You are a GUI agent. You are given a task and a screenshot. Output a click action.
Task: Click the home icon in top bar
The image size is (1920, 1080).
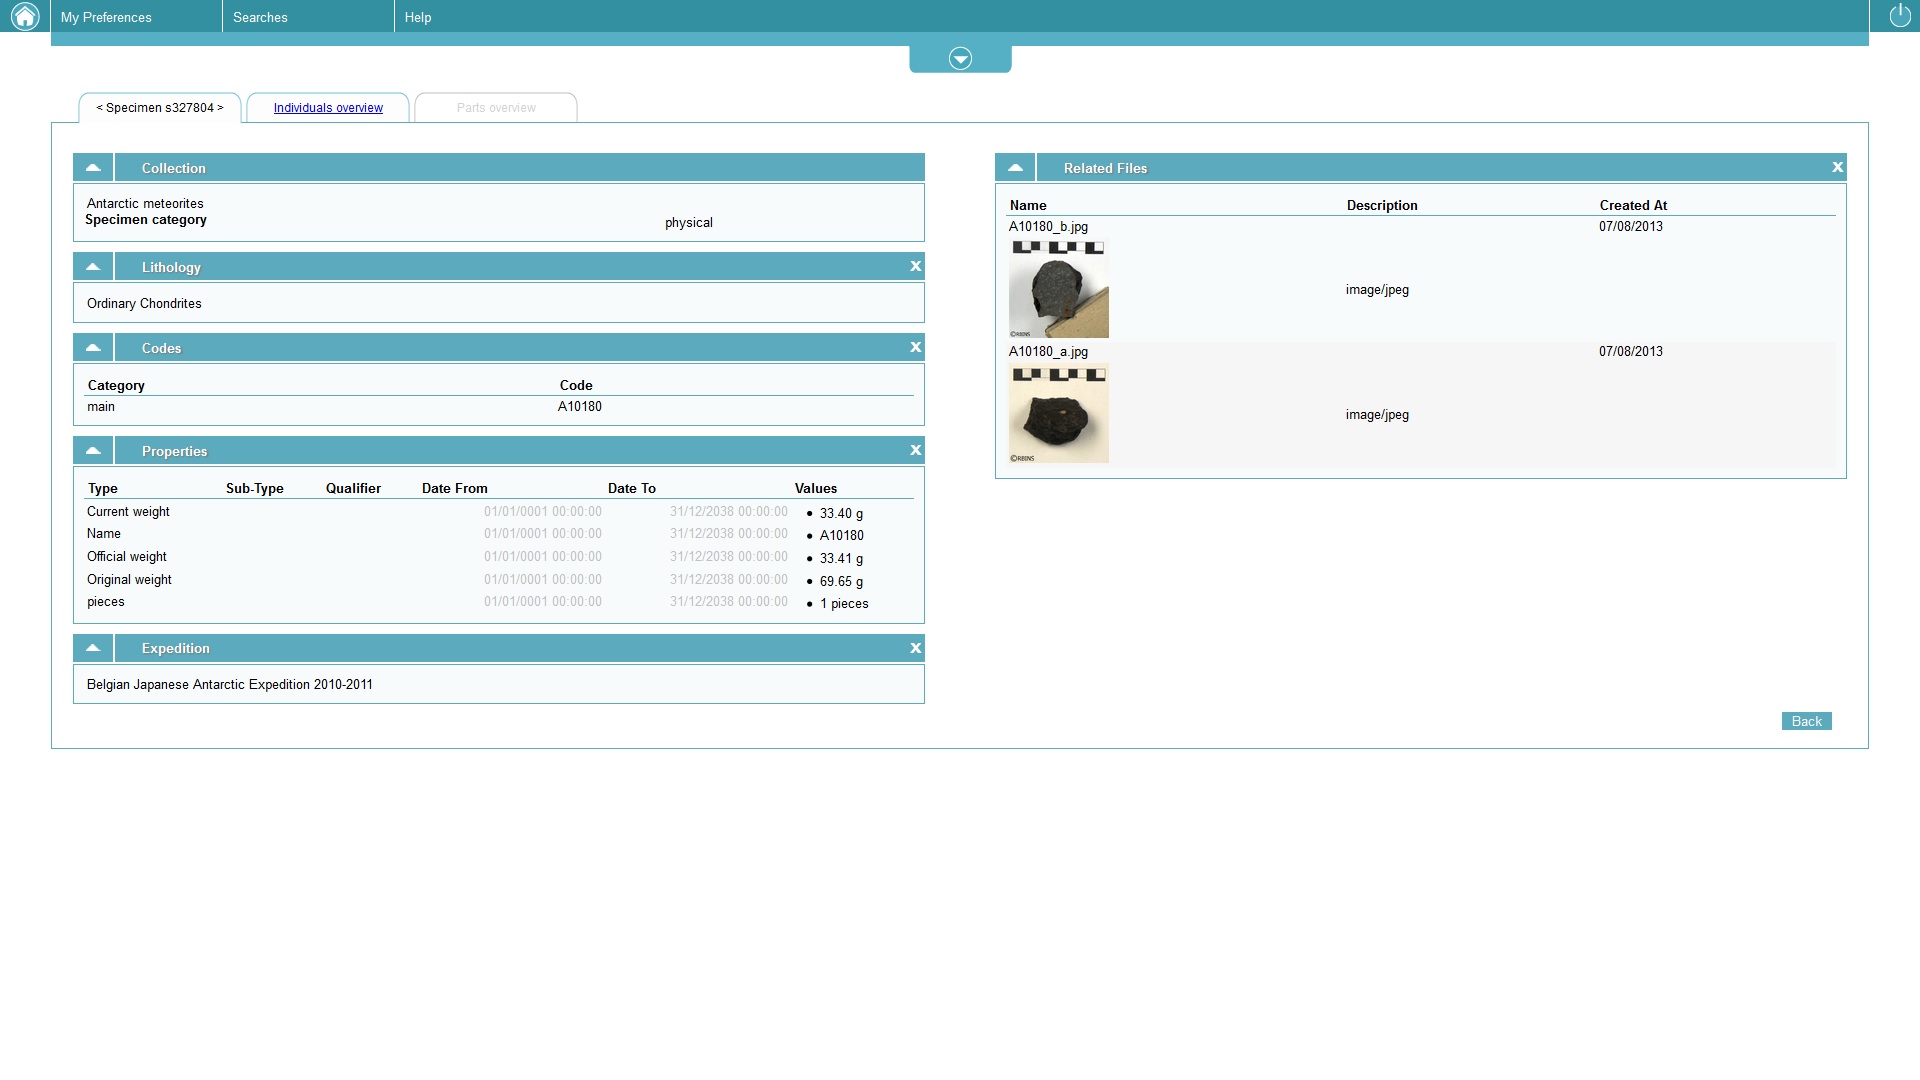pos(24,16)
